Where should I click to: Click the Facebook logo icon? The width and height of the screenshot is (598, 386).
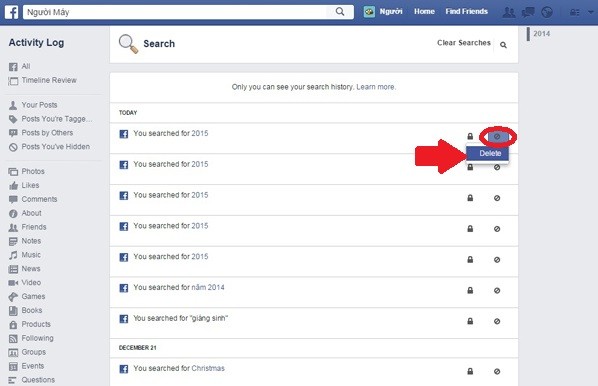click(x=11, y=12)
